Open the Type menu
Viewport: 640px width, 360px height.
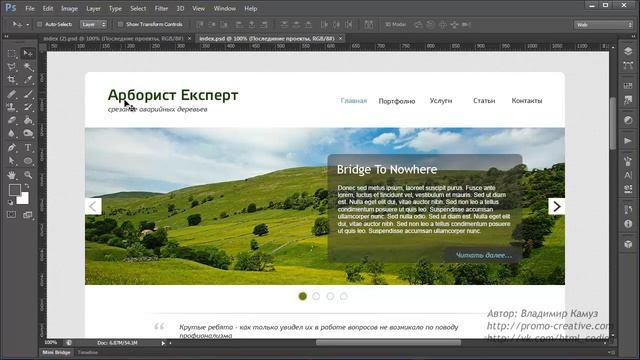[115, 8]
